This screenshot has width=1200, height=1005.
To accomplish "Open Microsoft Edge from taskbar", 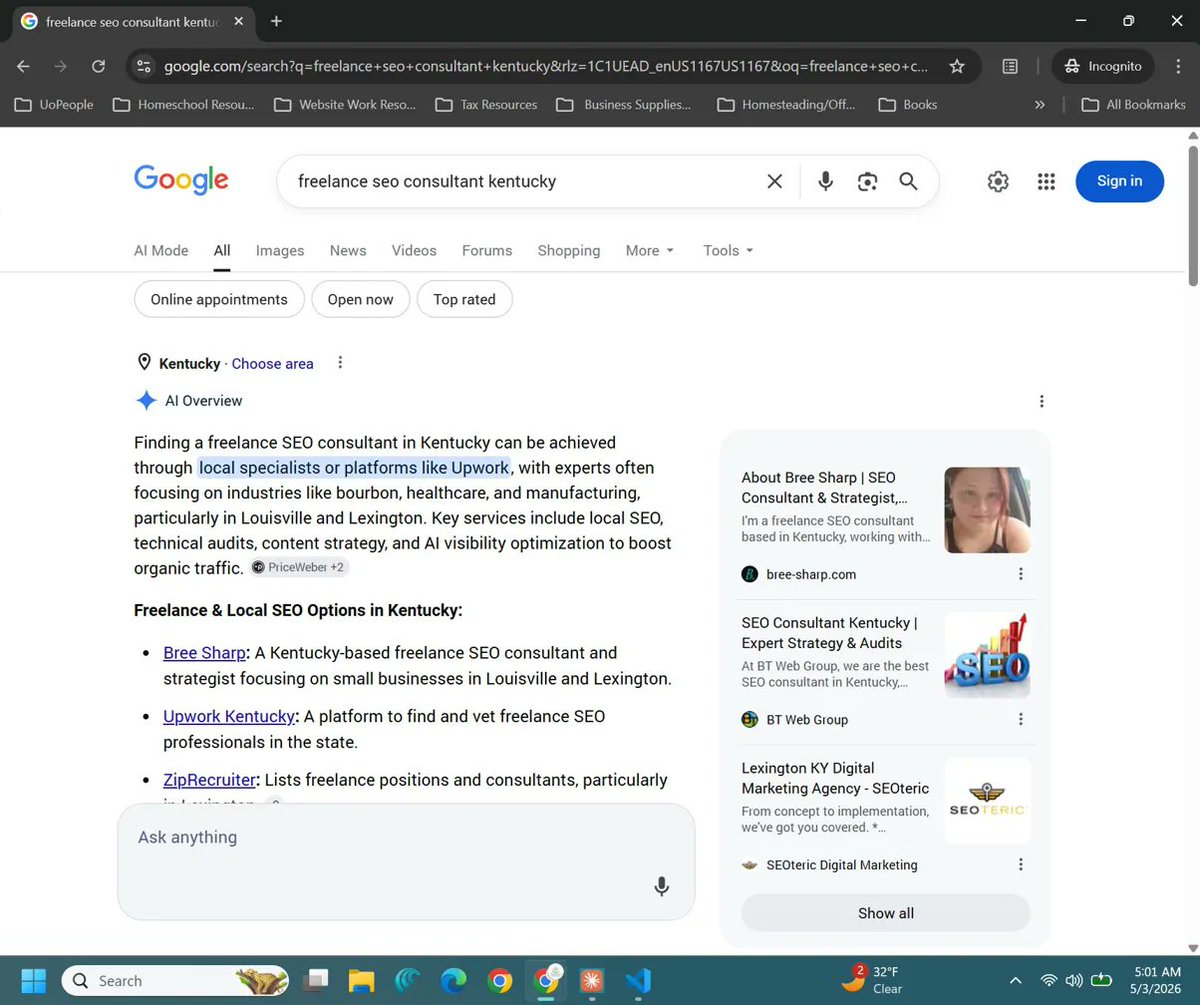I will [x=454, y=981].
